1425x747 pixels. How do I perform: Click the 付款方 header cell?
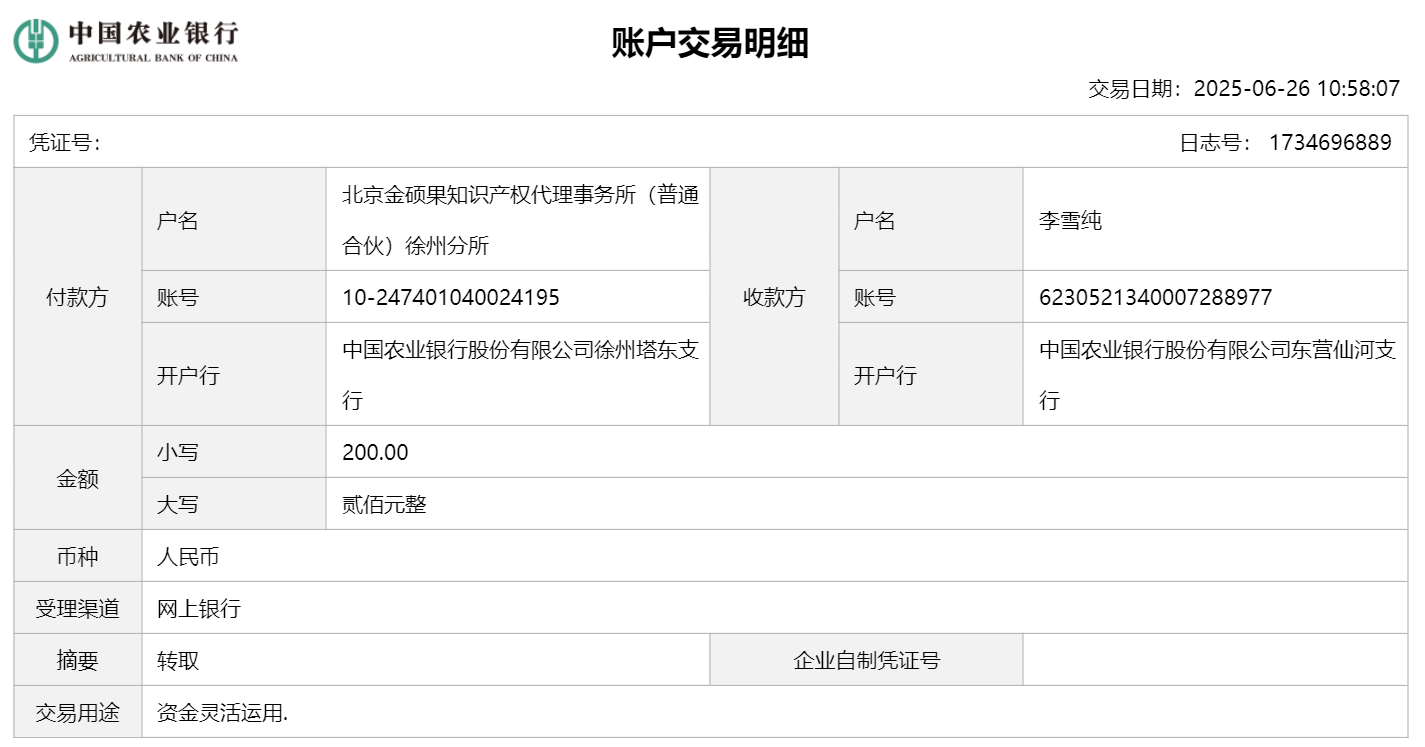pos(77,297)
